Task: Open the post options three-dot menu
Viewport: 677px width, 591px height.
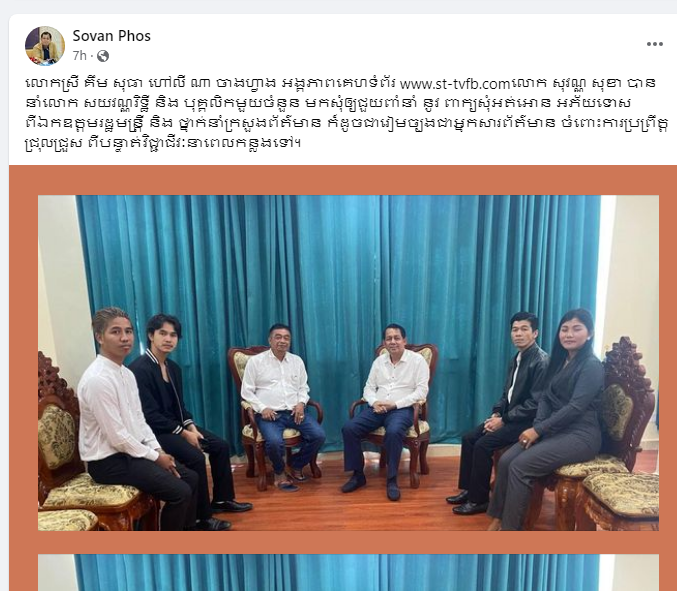Action: point(655,44)
